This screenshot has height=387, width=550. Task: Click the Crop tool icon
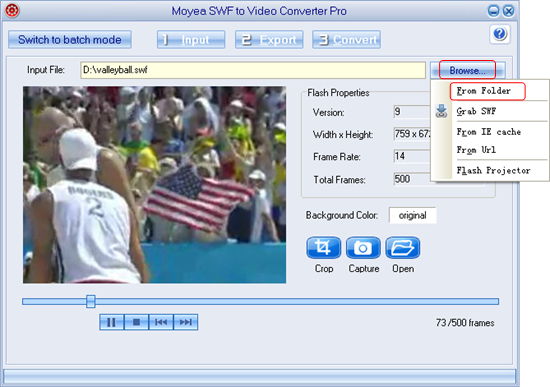click(323, 248)
